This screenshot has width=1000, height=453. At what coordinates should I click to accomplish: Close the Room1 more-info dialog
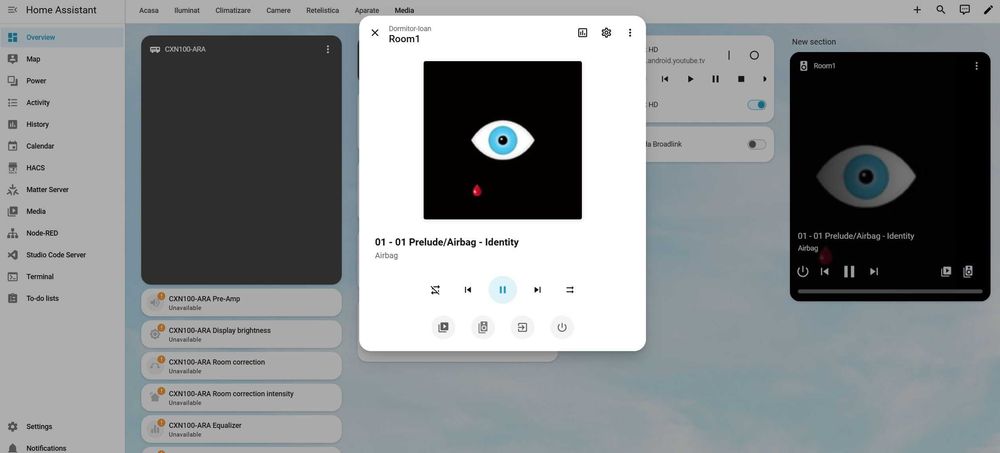pyautogui.click(x=375, y=33)
